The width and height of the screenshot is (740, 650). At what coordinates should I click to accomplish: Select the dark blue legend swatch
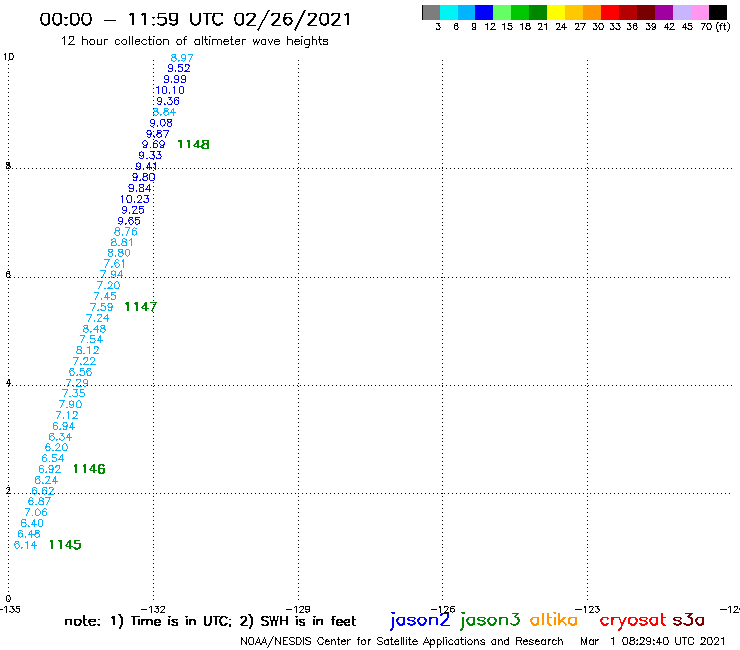click(484, 12)
